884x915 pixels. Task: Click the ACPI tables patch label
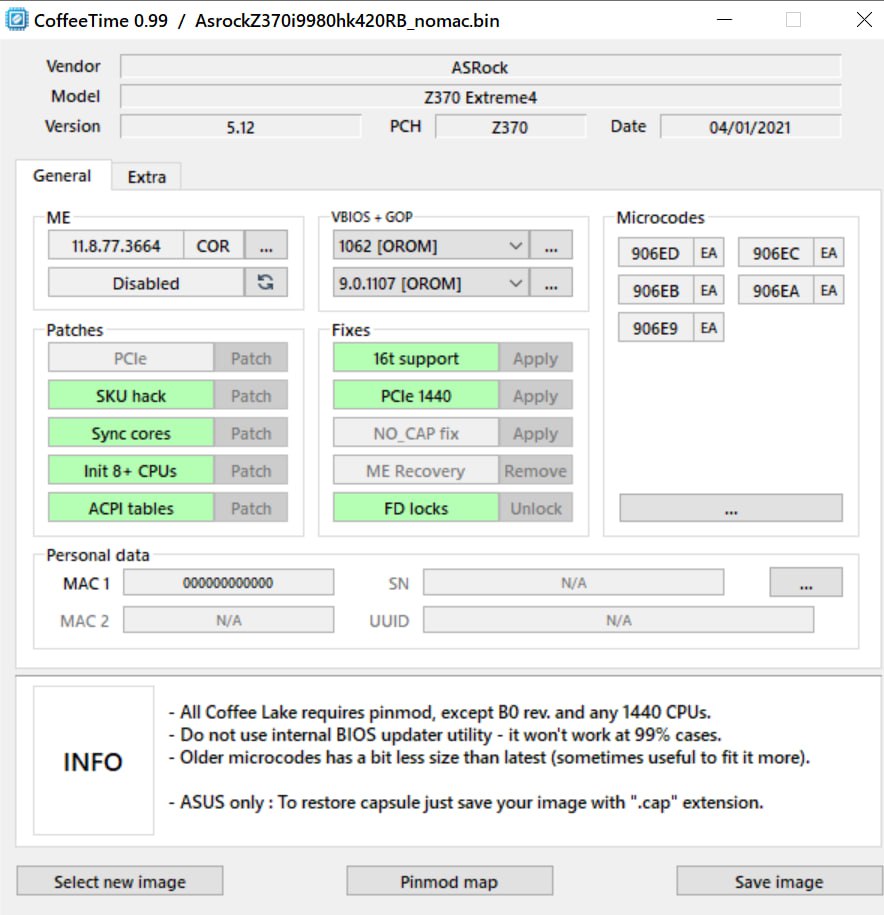pos(131,508)
